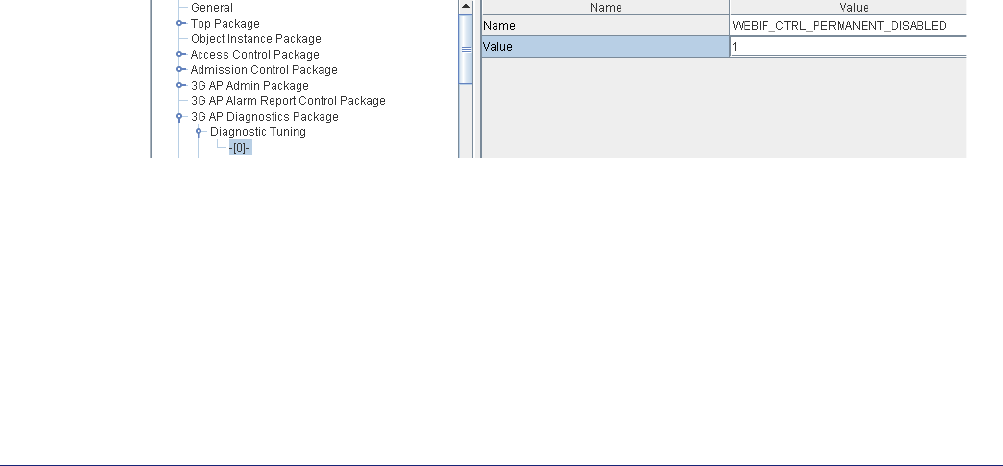Click Top Package label

(225, 24)
